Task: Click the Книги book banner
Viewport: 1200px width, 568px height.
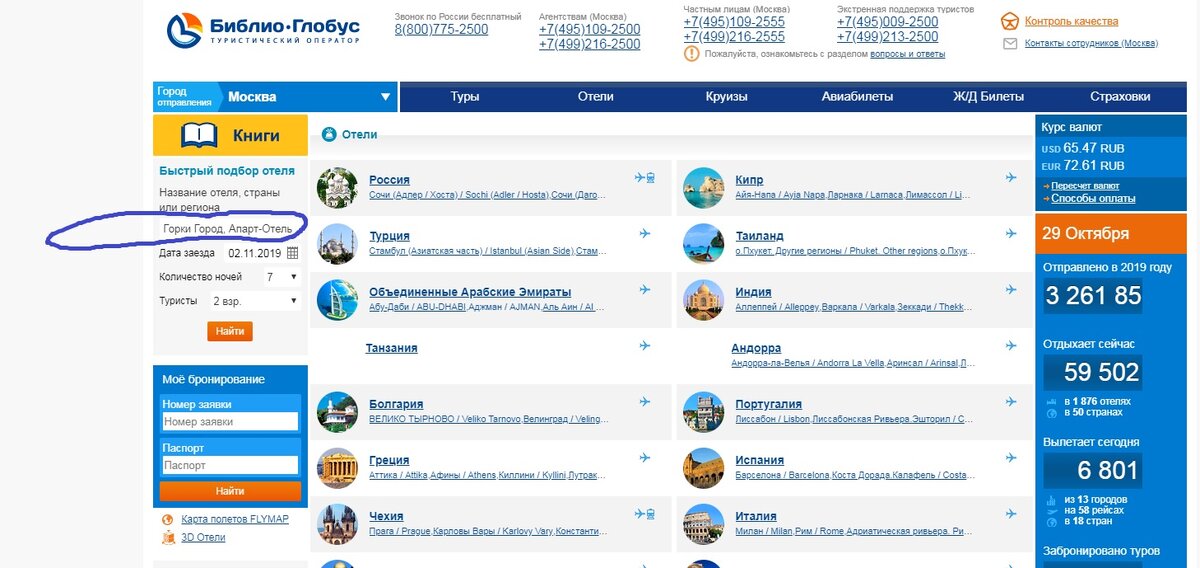Action: (230, 135)
